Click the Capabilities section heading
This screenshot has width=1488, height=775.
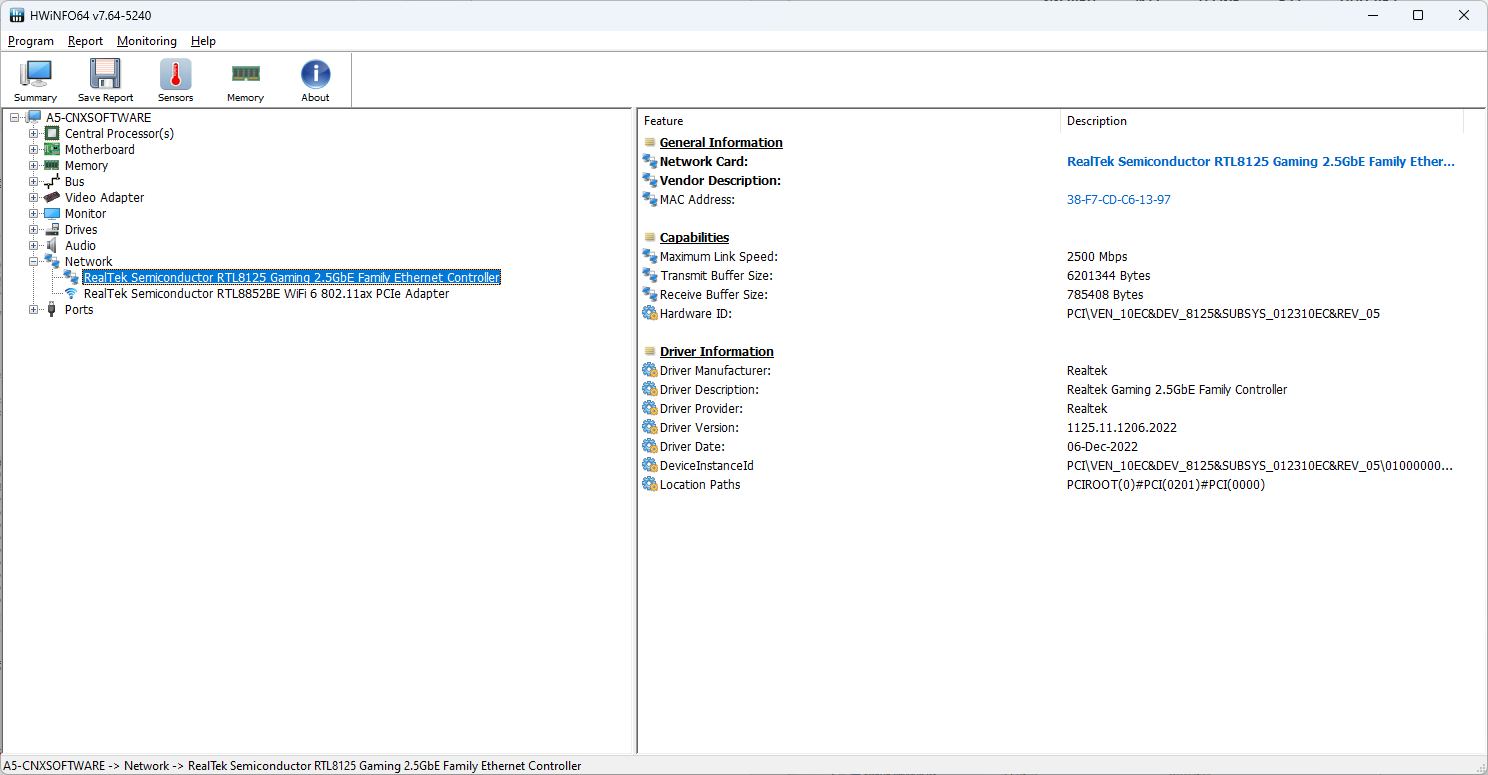click(x=694, y=237)
